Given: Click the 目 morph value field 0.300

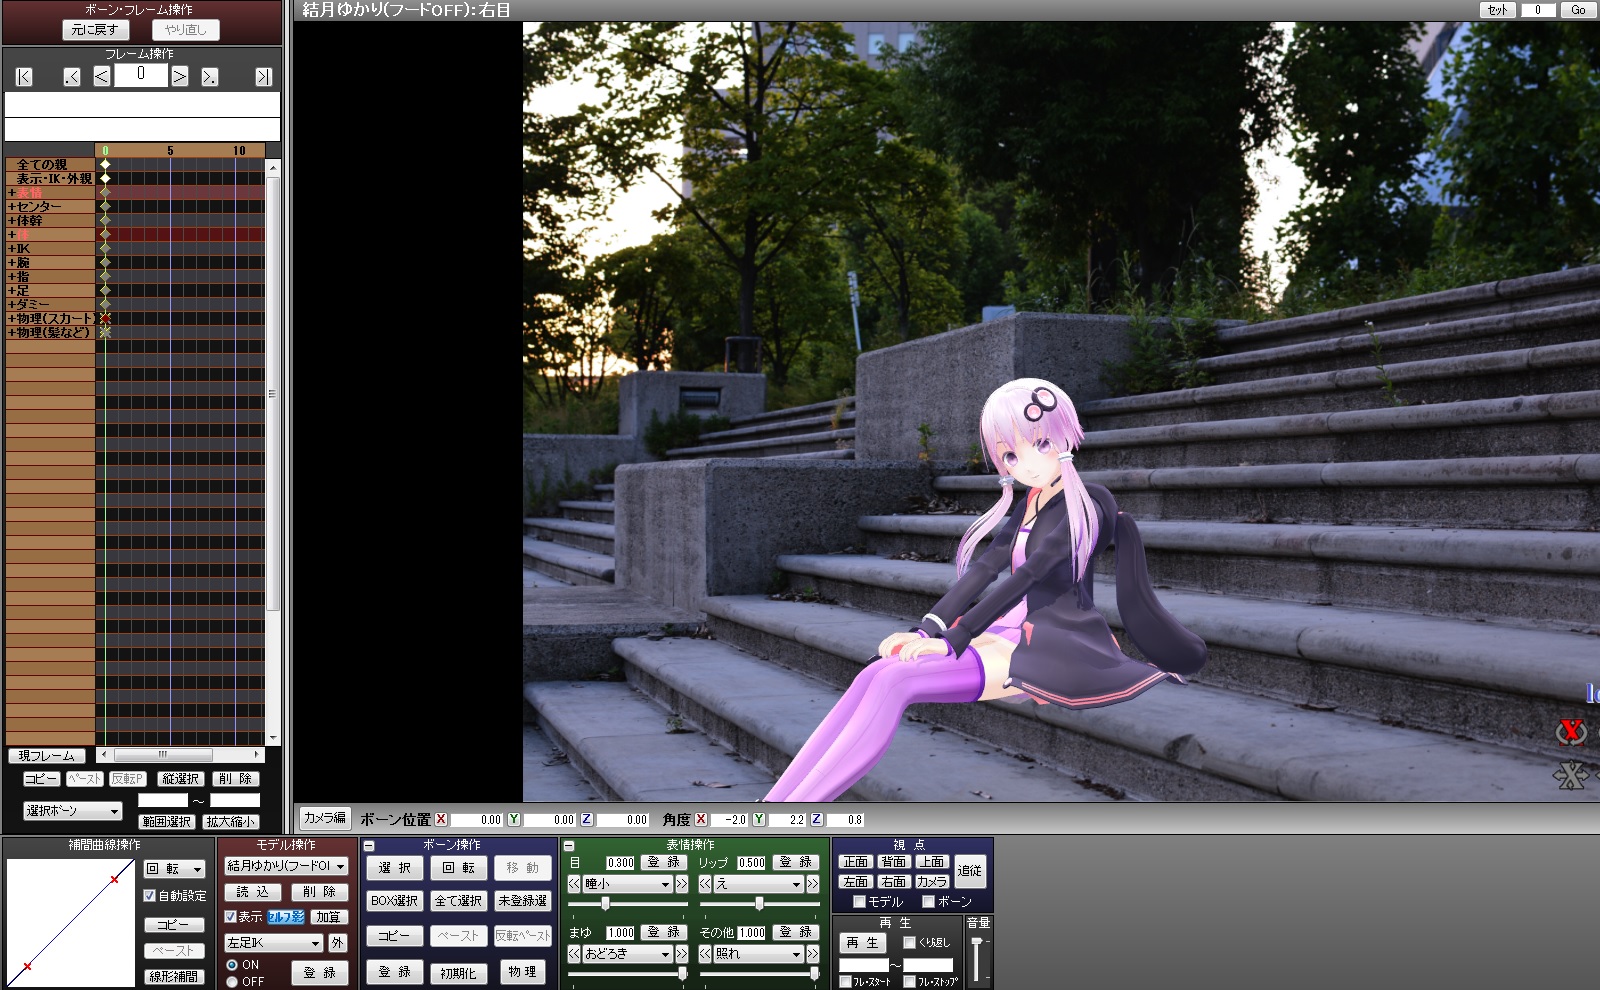Looking at the screenshot, I should [x=620, y=863].
